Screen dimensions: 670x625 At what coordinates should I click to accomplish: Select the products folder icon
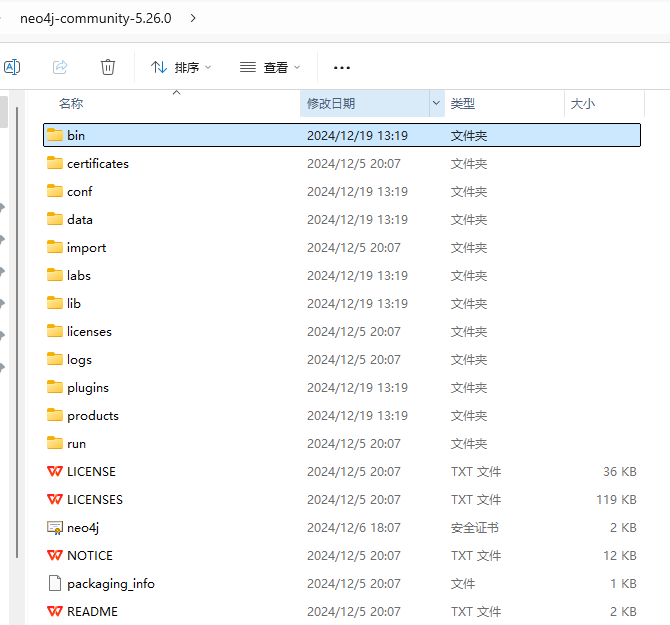(x=55, y=415)
